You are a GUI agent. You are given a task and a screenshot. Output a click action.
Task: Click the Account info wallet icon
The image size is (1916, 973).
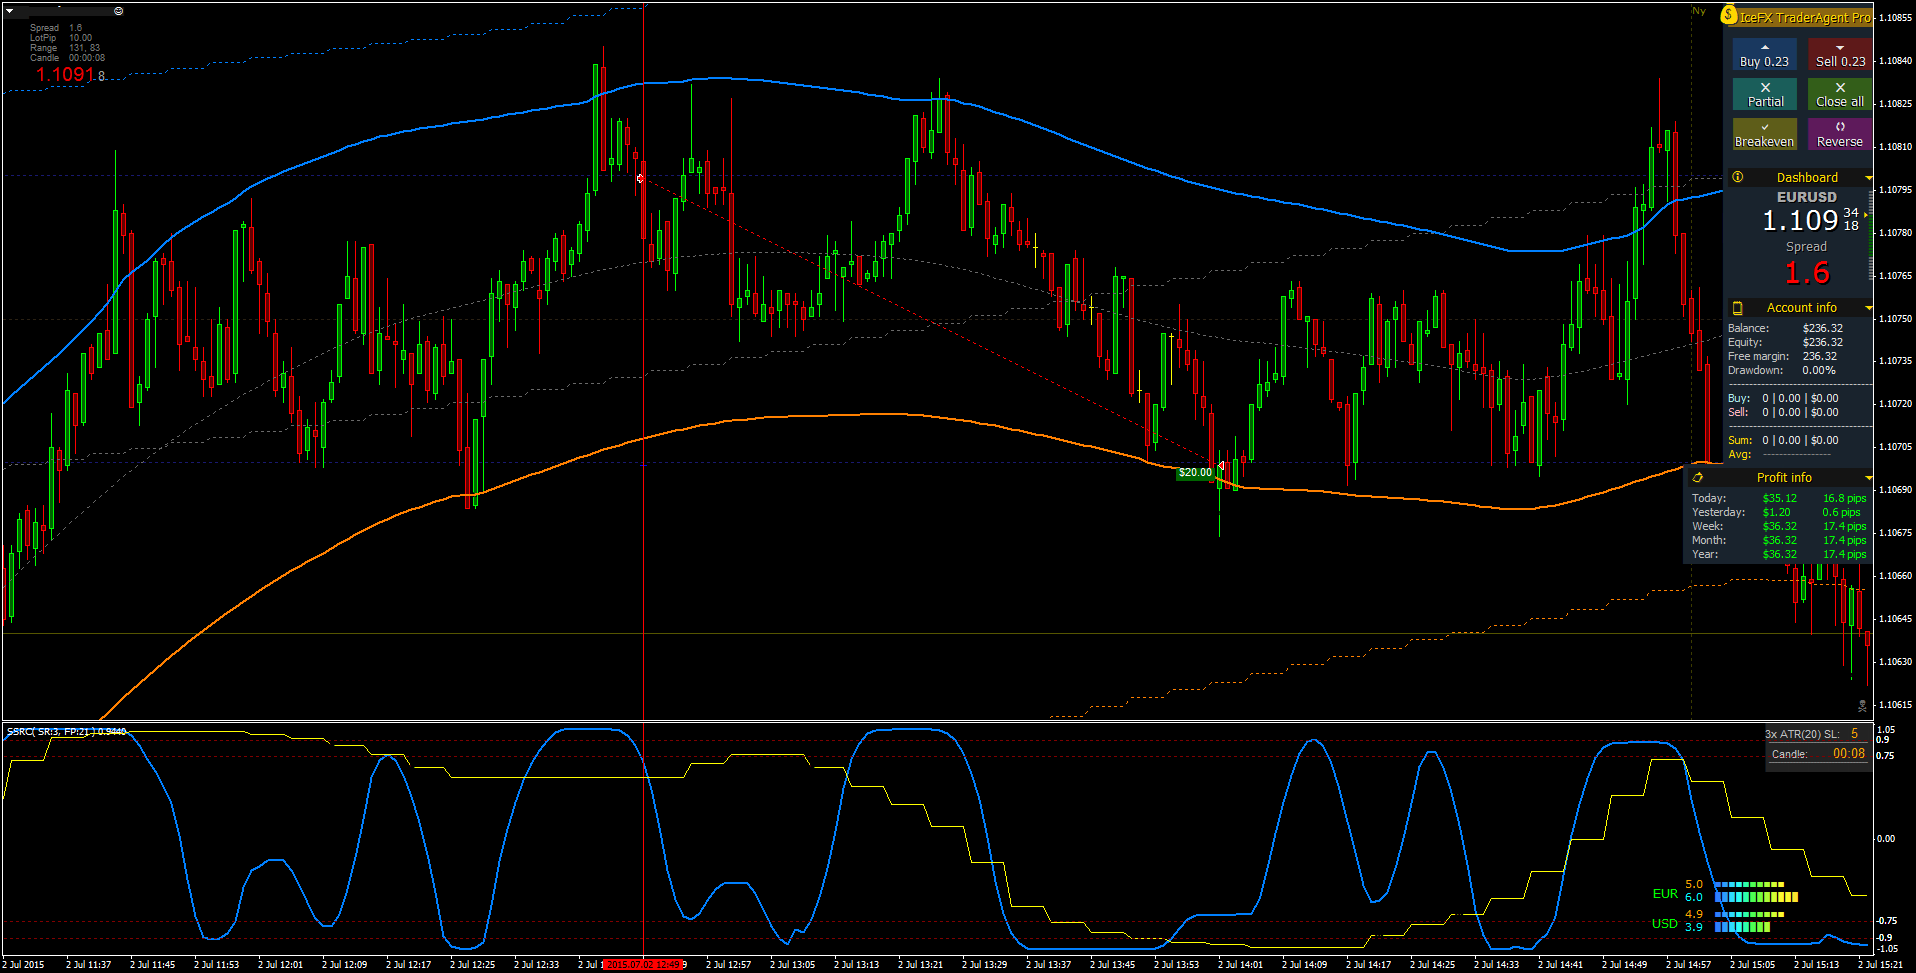[x=1738, y=308]
